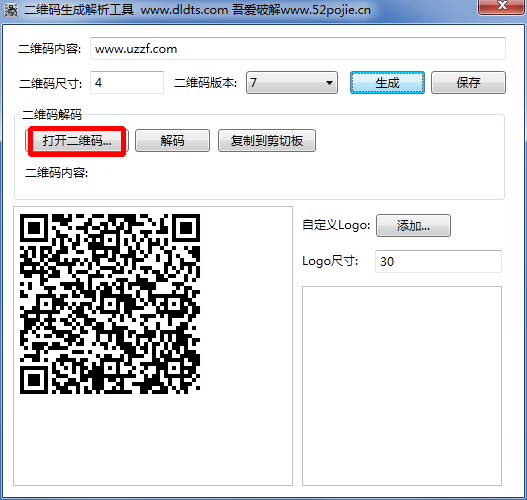Click the 解码 decode button
Viewport: 527px width, 500px height.
[172, 140]
